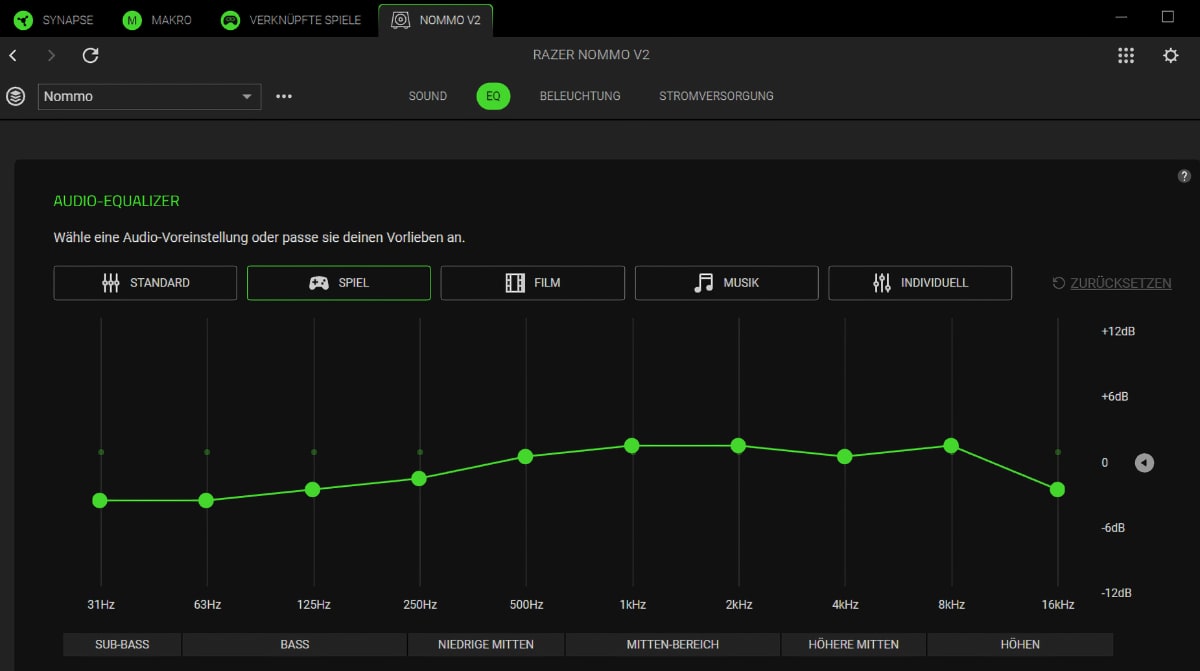Open the settings gear icon
Viewport: 1200px width, 671px height.
(x=1170, y=56)
